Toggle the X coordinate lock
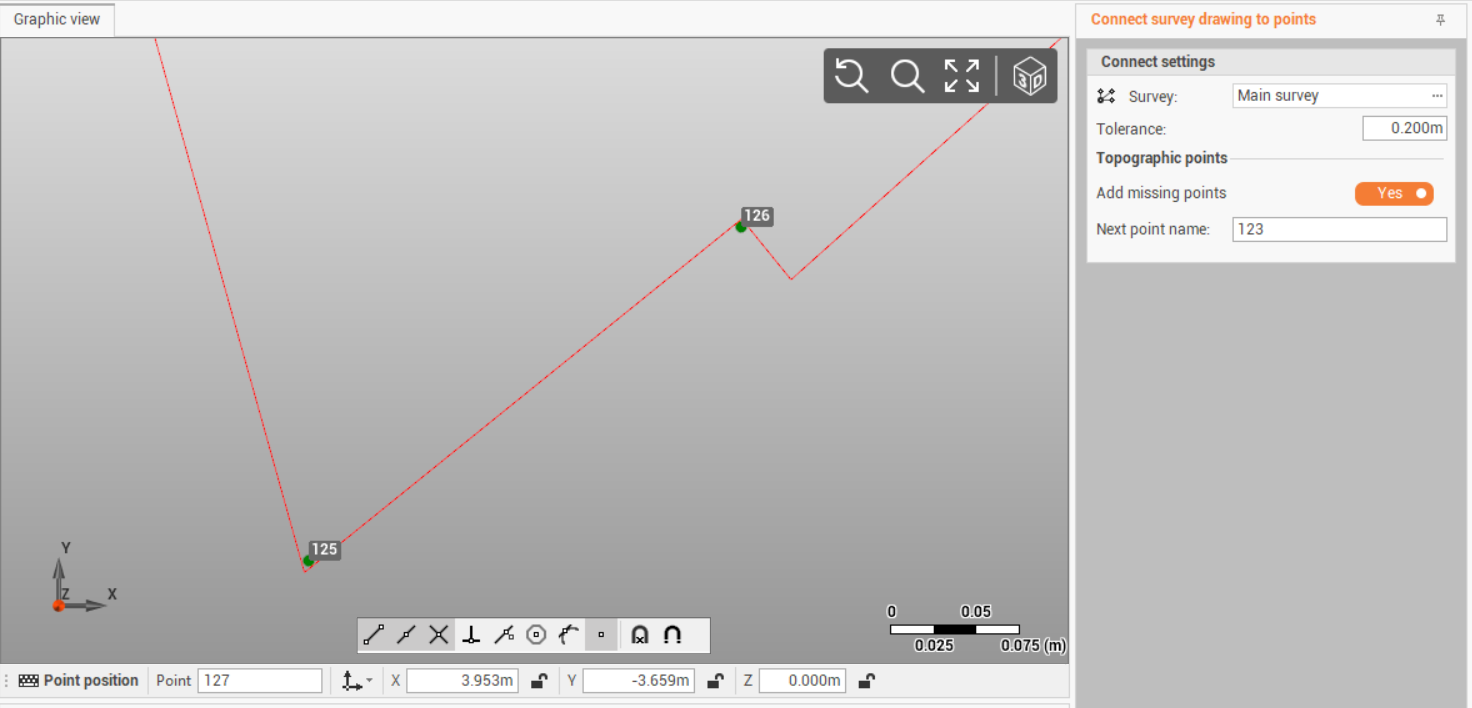The image size is (1472, 708). (x=538, y=681)
